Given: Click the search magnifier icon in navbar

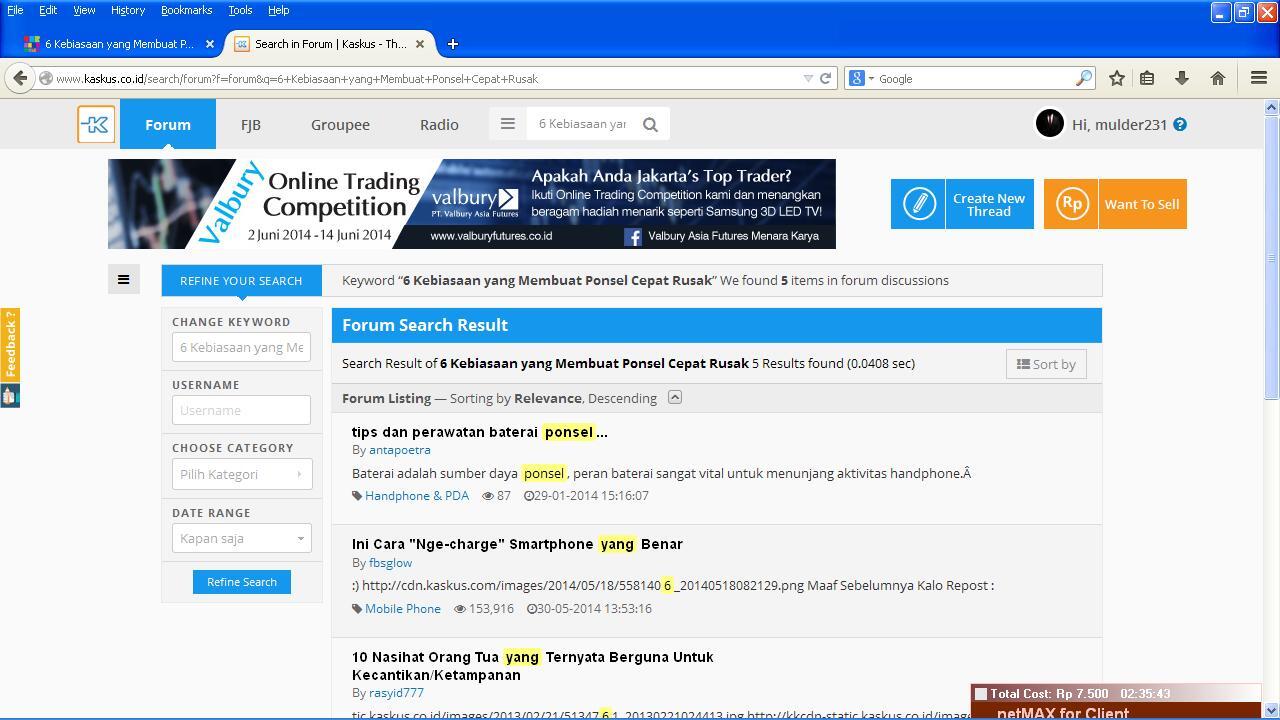Looking at the screenshot, I should (x=650, y=124).
